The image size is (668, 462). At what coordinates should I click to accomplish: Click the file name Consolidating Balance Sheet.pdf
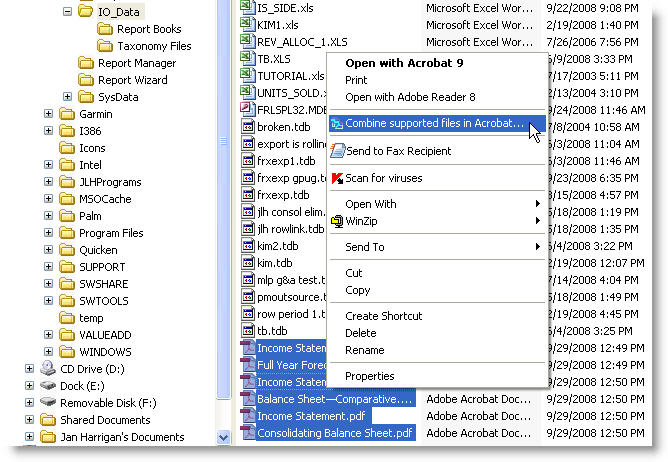click(334, 433)
